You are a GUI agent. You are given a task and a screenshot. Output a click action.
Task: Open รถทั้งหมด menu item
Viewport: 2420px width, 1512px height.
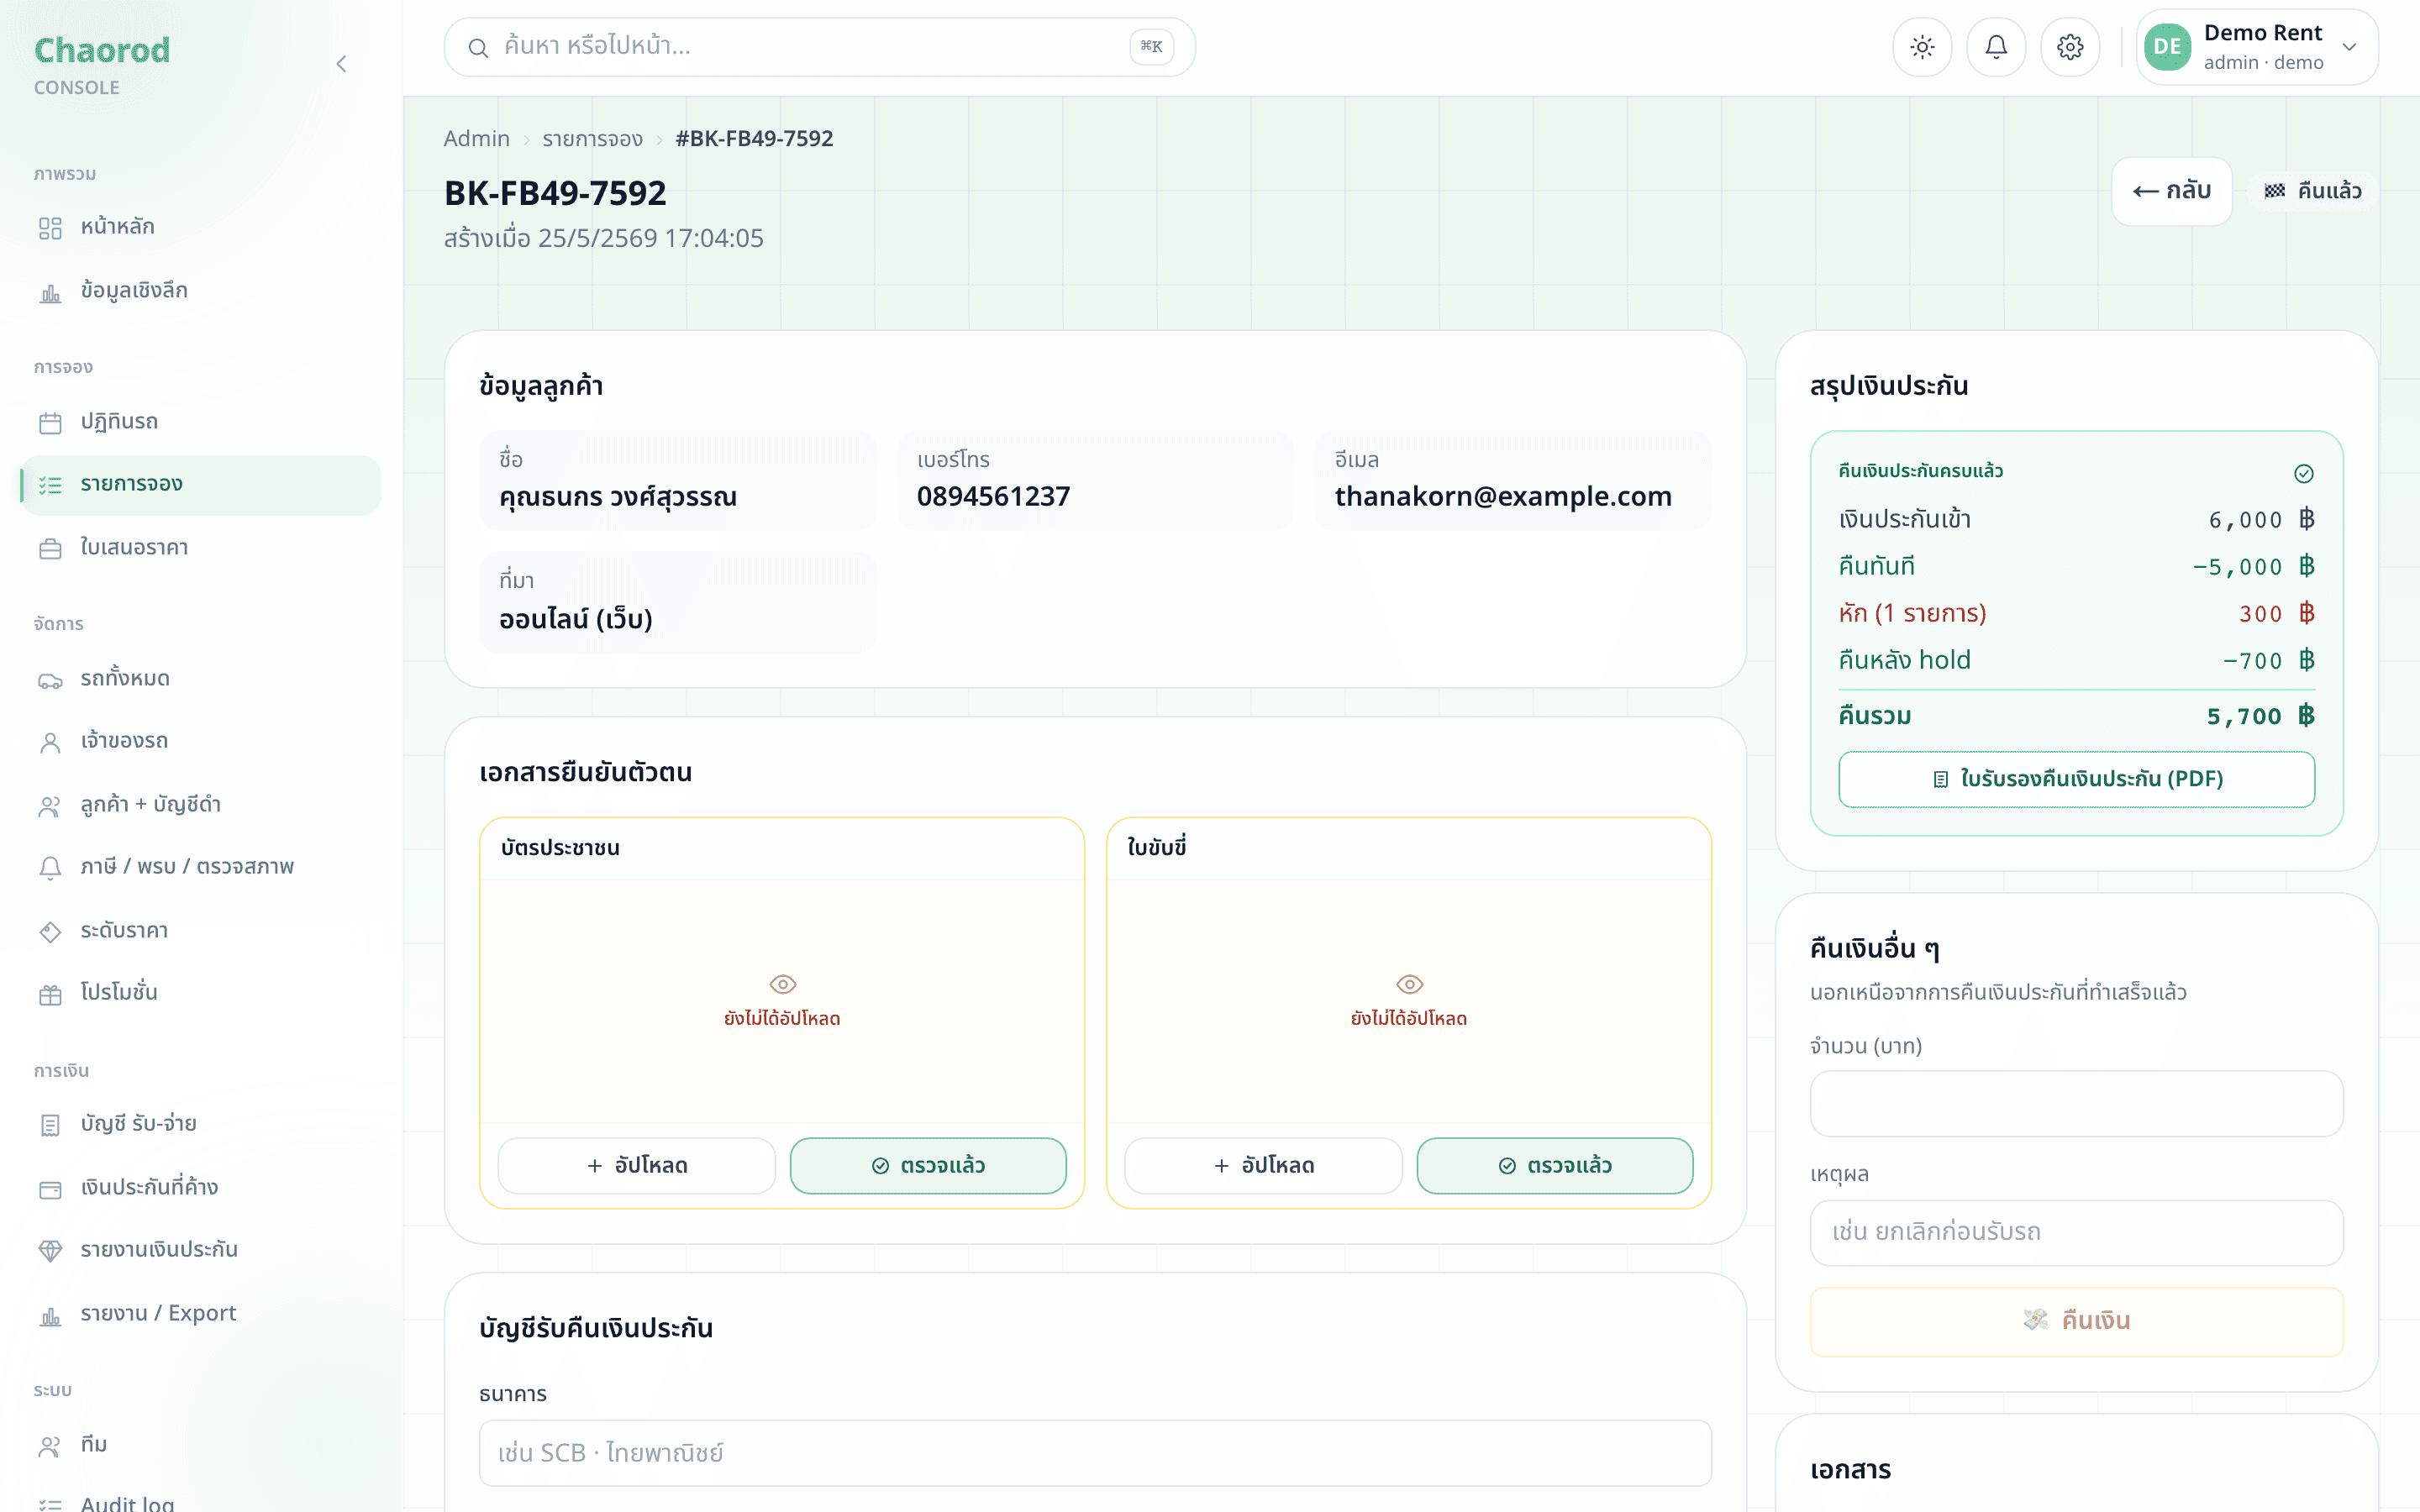[200, 680]
